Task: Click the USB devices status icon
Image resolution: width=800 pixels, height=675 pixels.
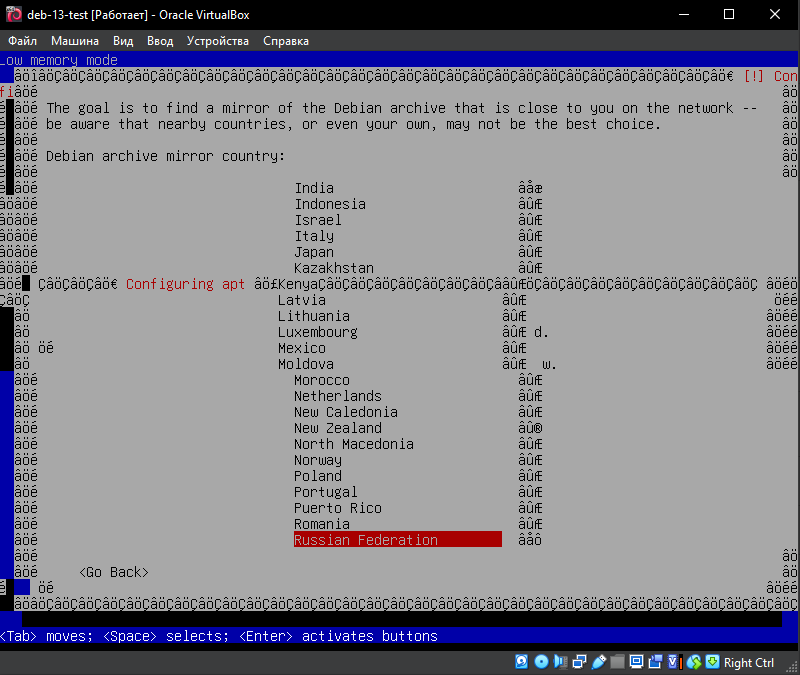Action: tap(598, 662)
